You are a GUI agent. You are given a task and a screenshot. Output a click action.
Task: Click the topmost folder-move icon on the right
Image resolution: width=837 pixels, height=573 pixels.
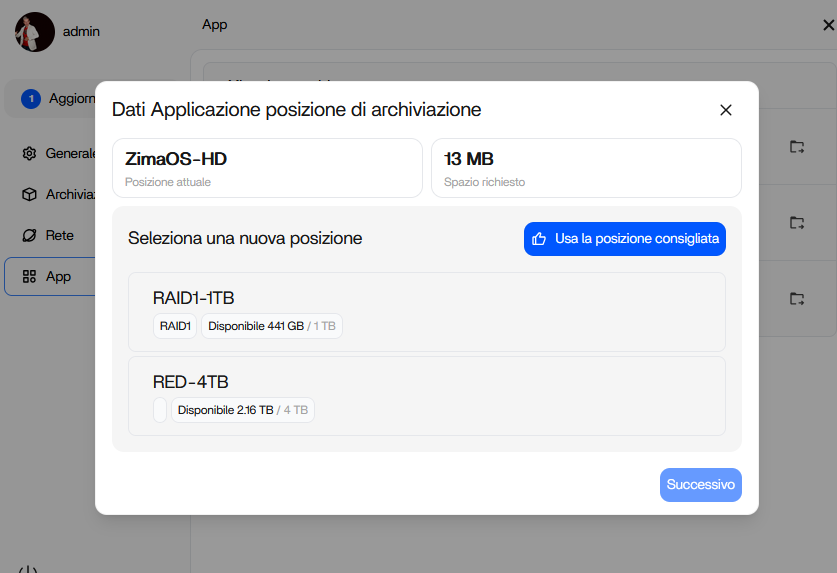tap(796, 147)
